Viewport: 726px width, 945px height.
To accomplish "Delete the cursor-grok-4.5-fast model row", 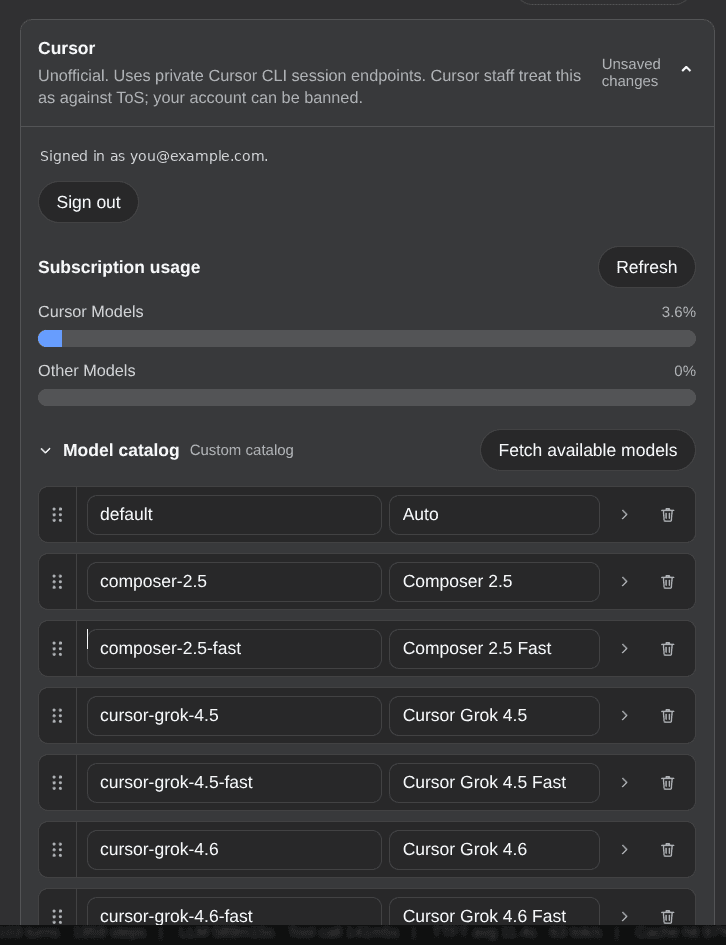I will tap(667, 782).
